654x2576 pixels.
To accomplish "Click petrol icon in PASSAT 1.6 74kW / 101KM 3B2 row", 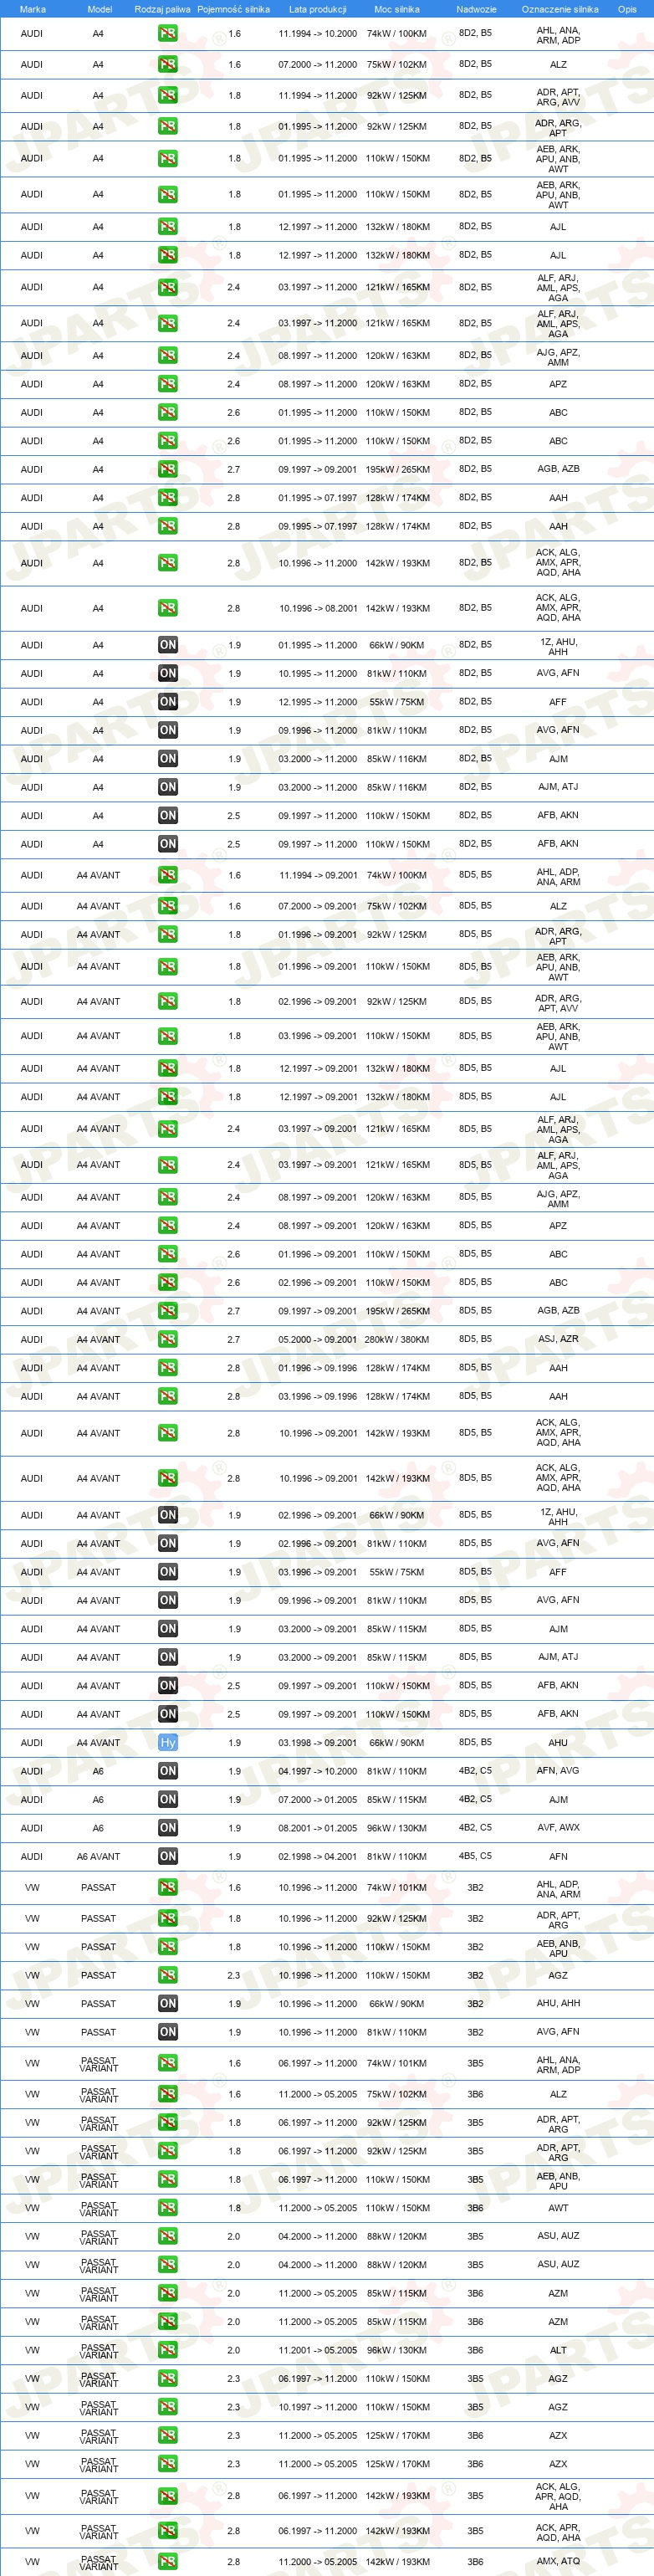I will pyautogui.click(x=167, y=1888).
